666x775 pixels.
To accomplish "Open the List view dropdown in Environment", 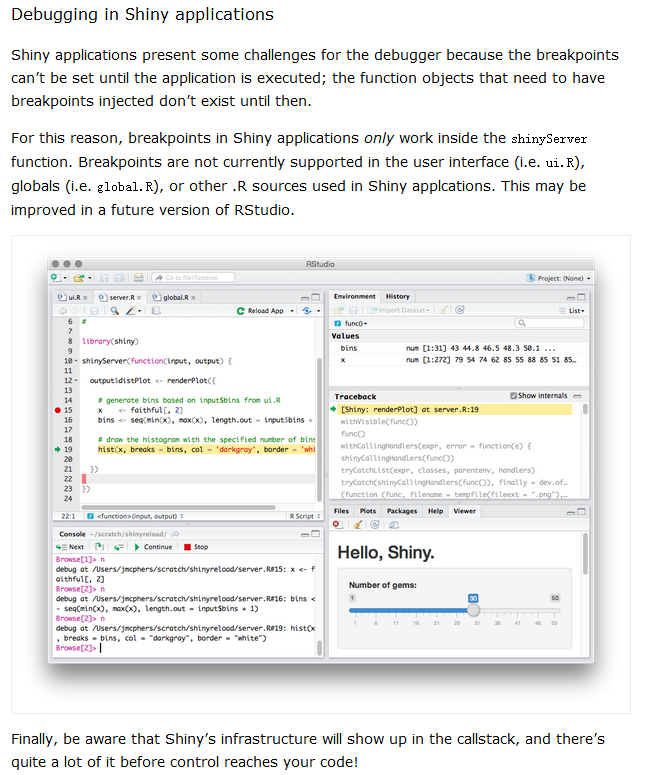I will click(572, 311).
